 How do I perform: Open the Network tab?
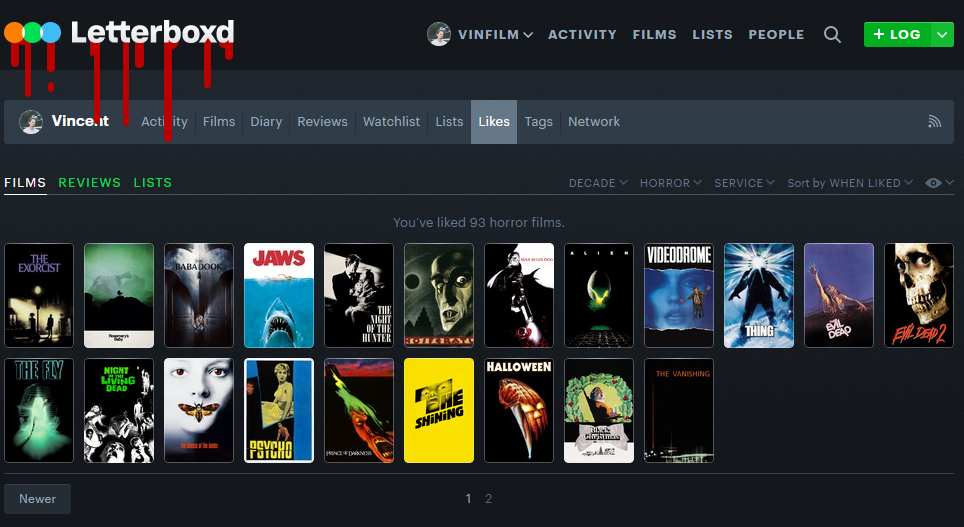pyautogui.click(x=594, y=122)
